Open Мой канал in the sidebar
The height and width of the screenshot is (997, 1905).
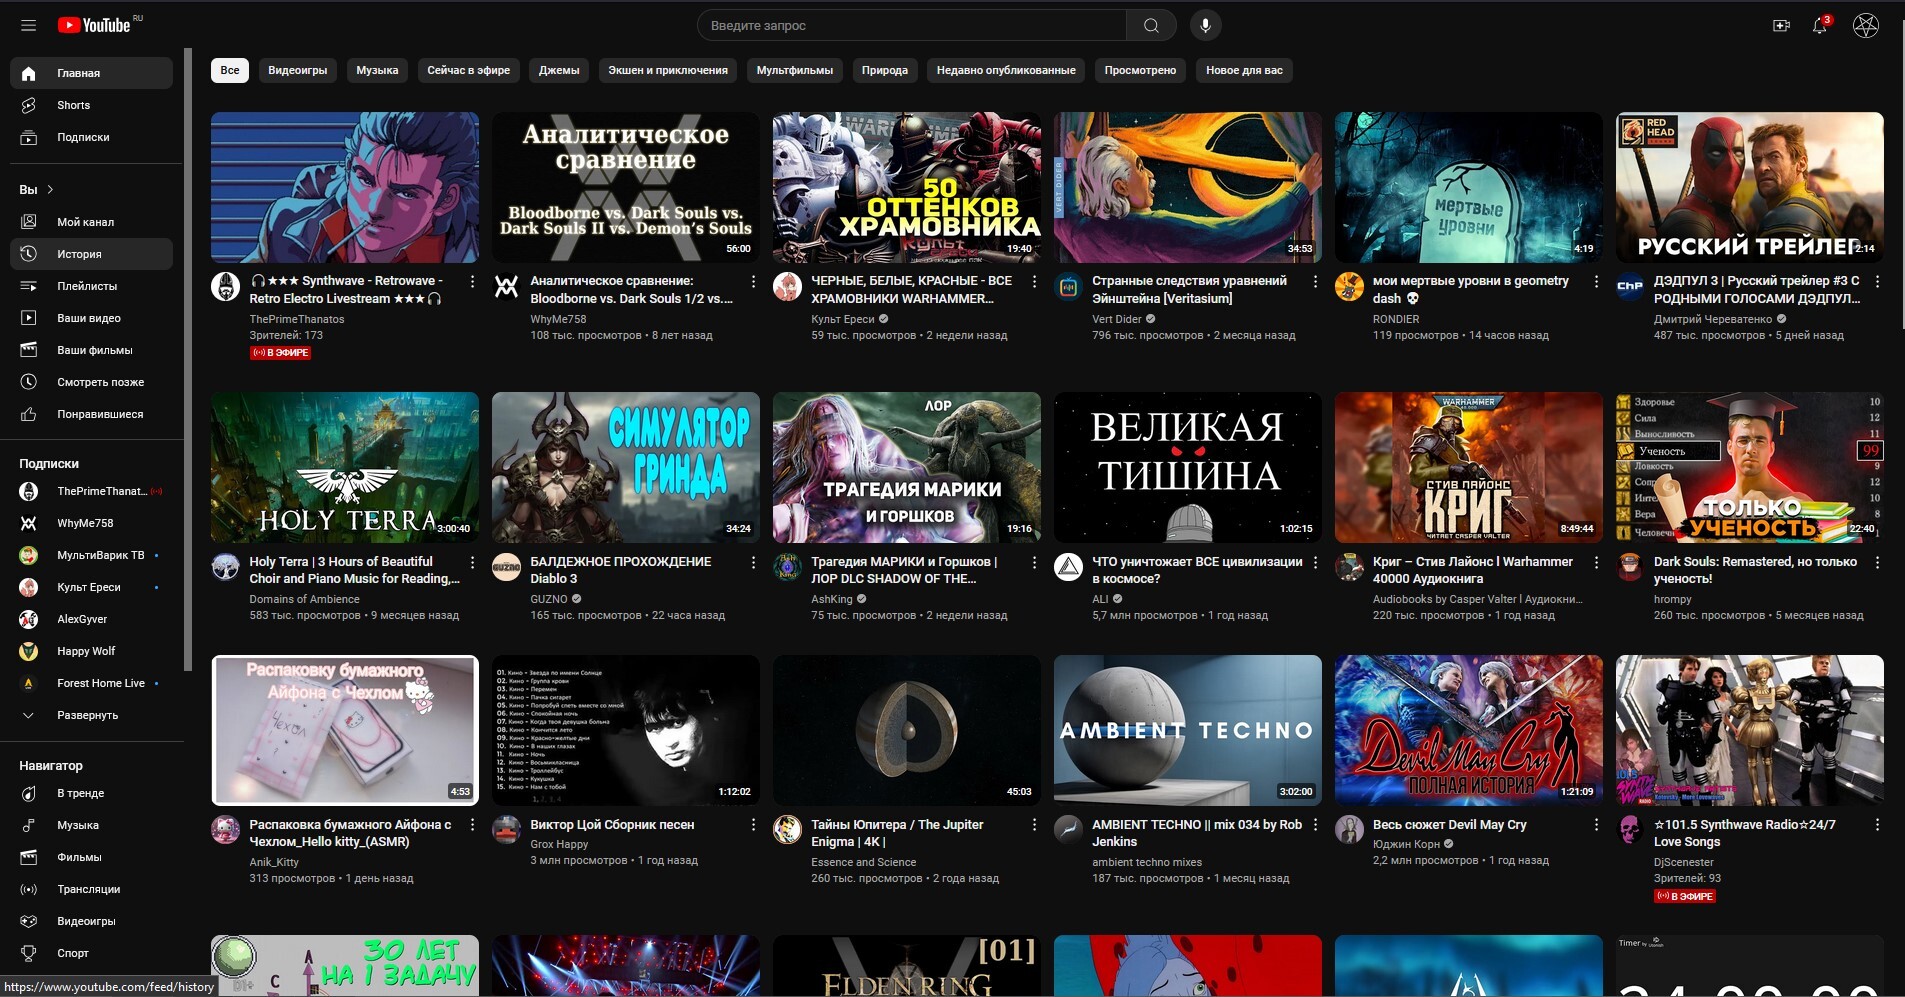pyautogui.click(x=91, y=222)
